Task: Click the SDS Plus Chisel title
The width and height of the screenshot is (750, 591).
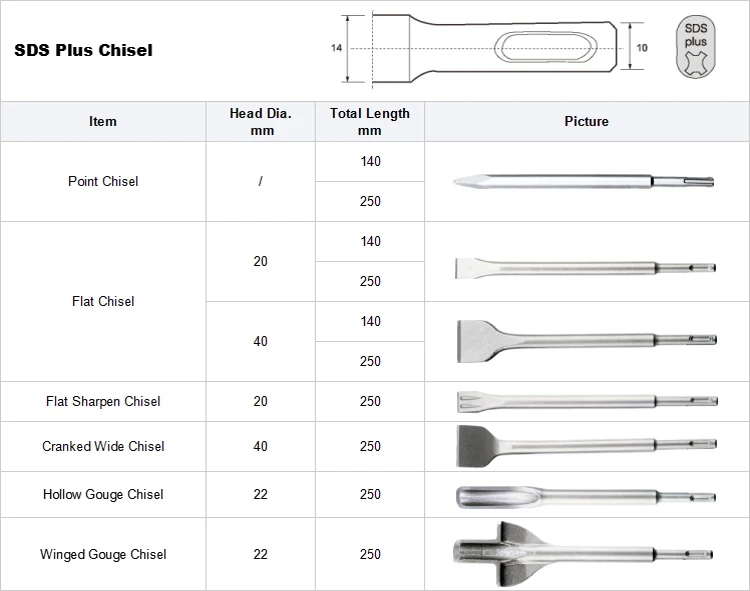Action: pos(84,50)
